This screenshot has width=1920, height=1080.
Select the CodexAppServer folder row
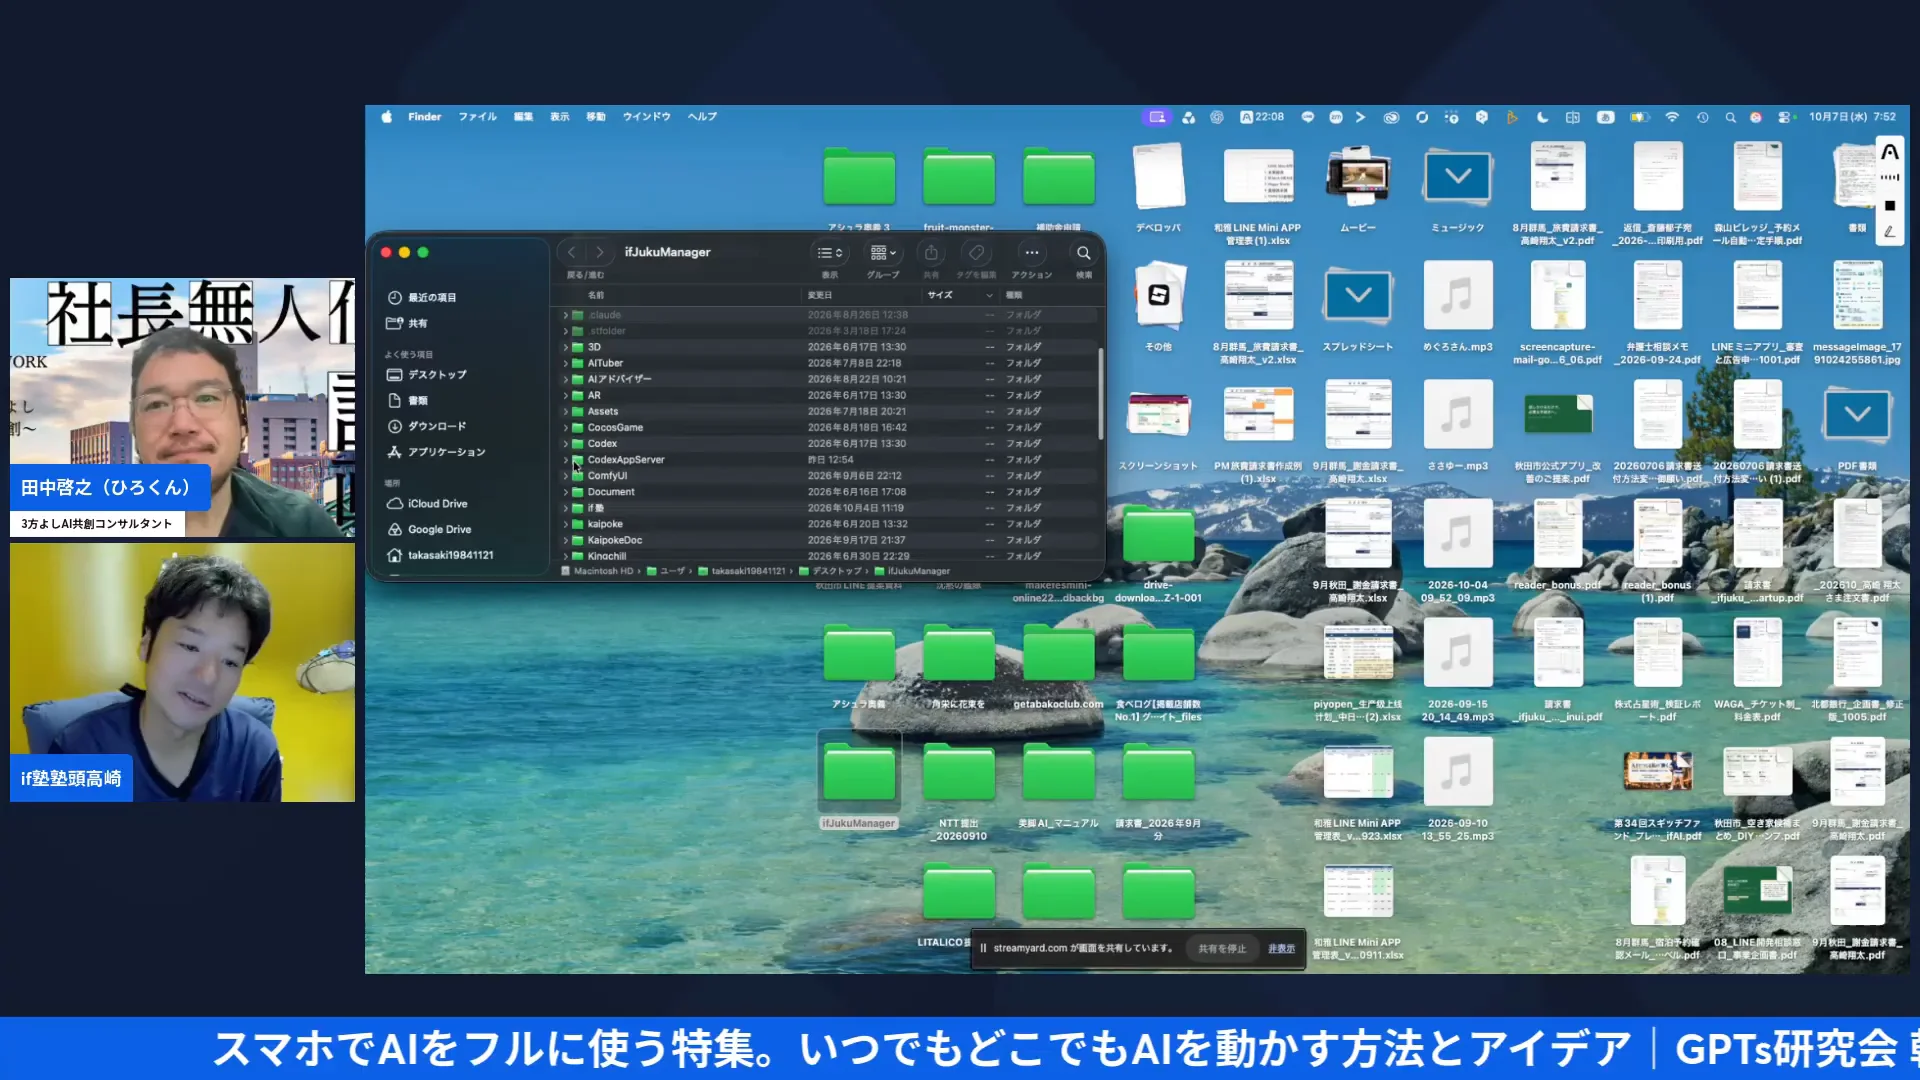(828, 459)
